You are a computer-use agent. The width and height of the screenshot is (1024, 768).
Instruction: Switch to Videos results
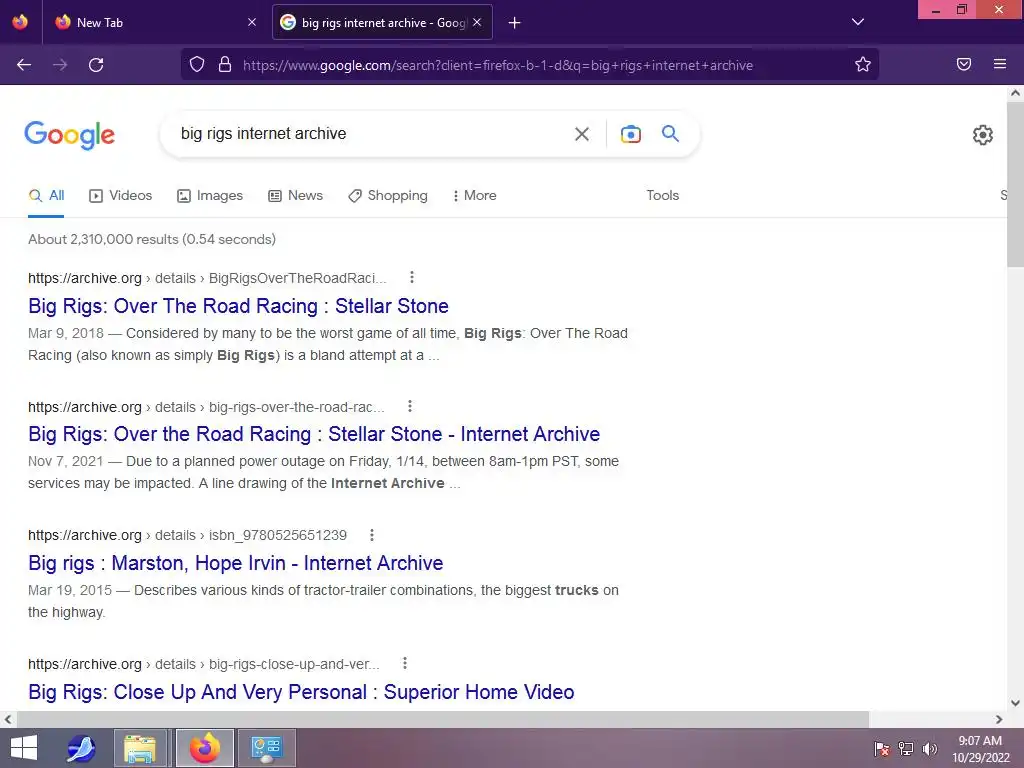tap(121, 195)
